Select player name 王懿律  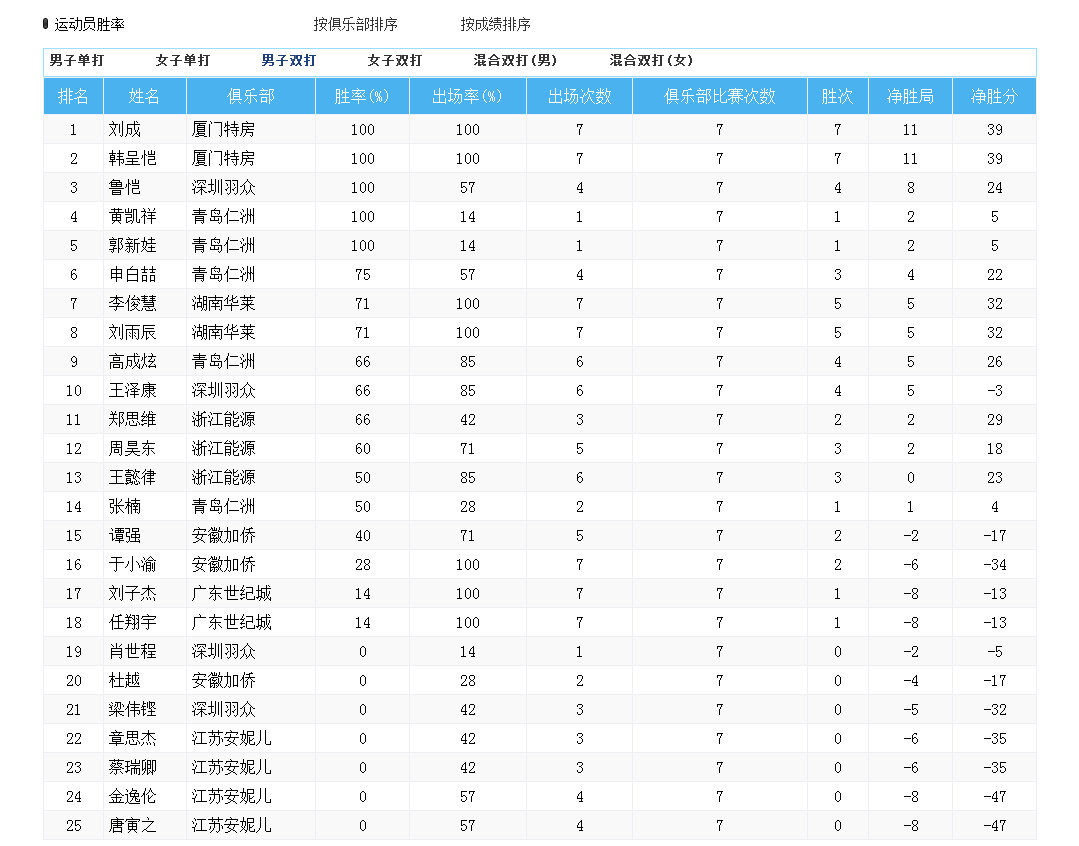click(132, 477)
